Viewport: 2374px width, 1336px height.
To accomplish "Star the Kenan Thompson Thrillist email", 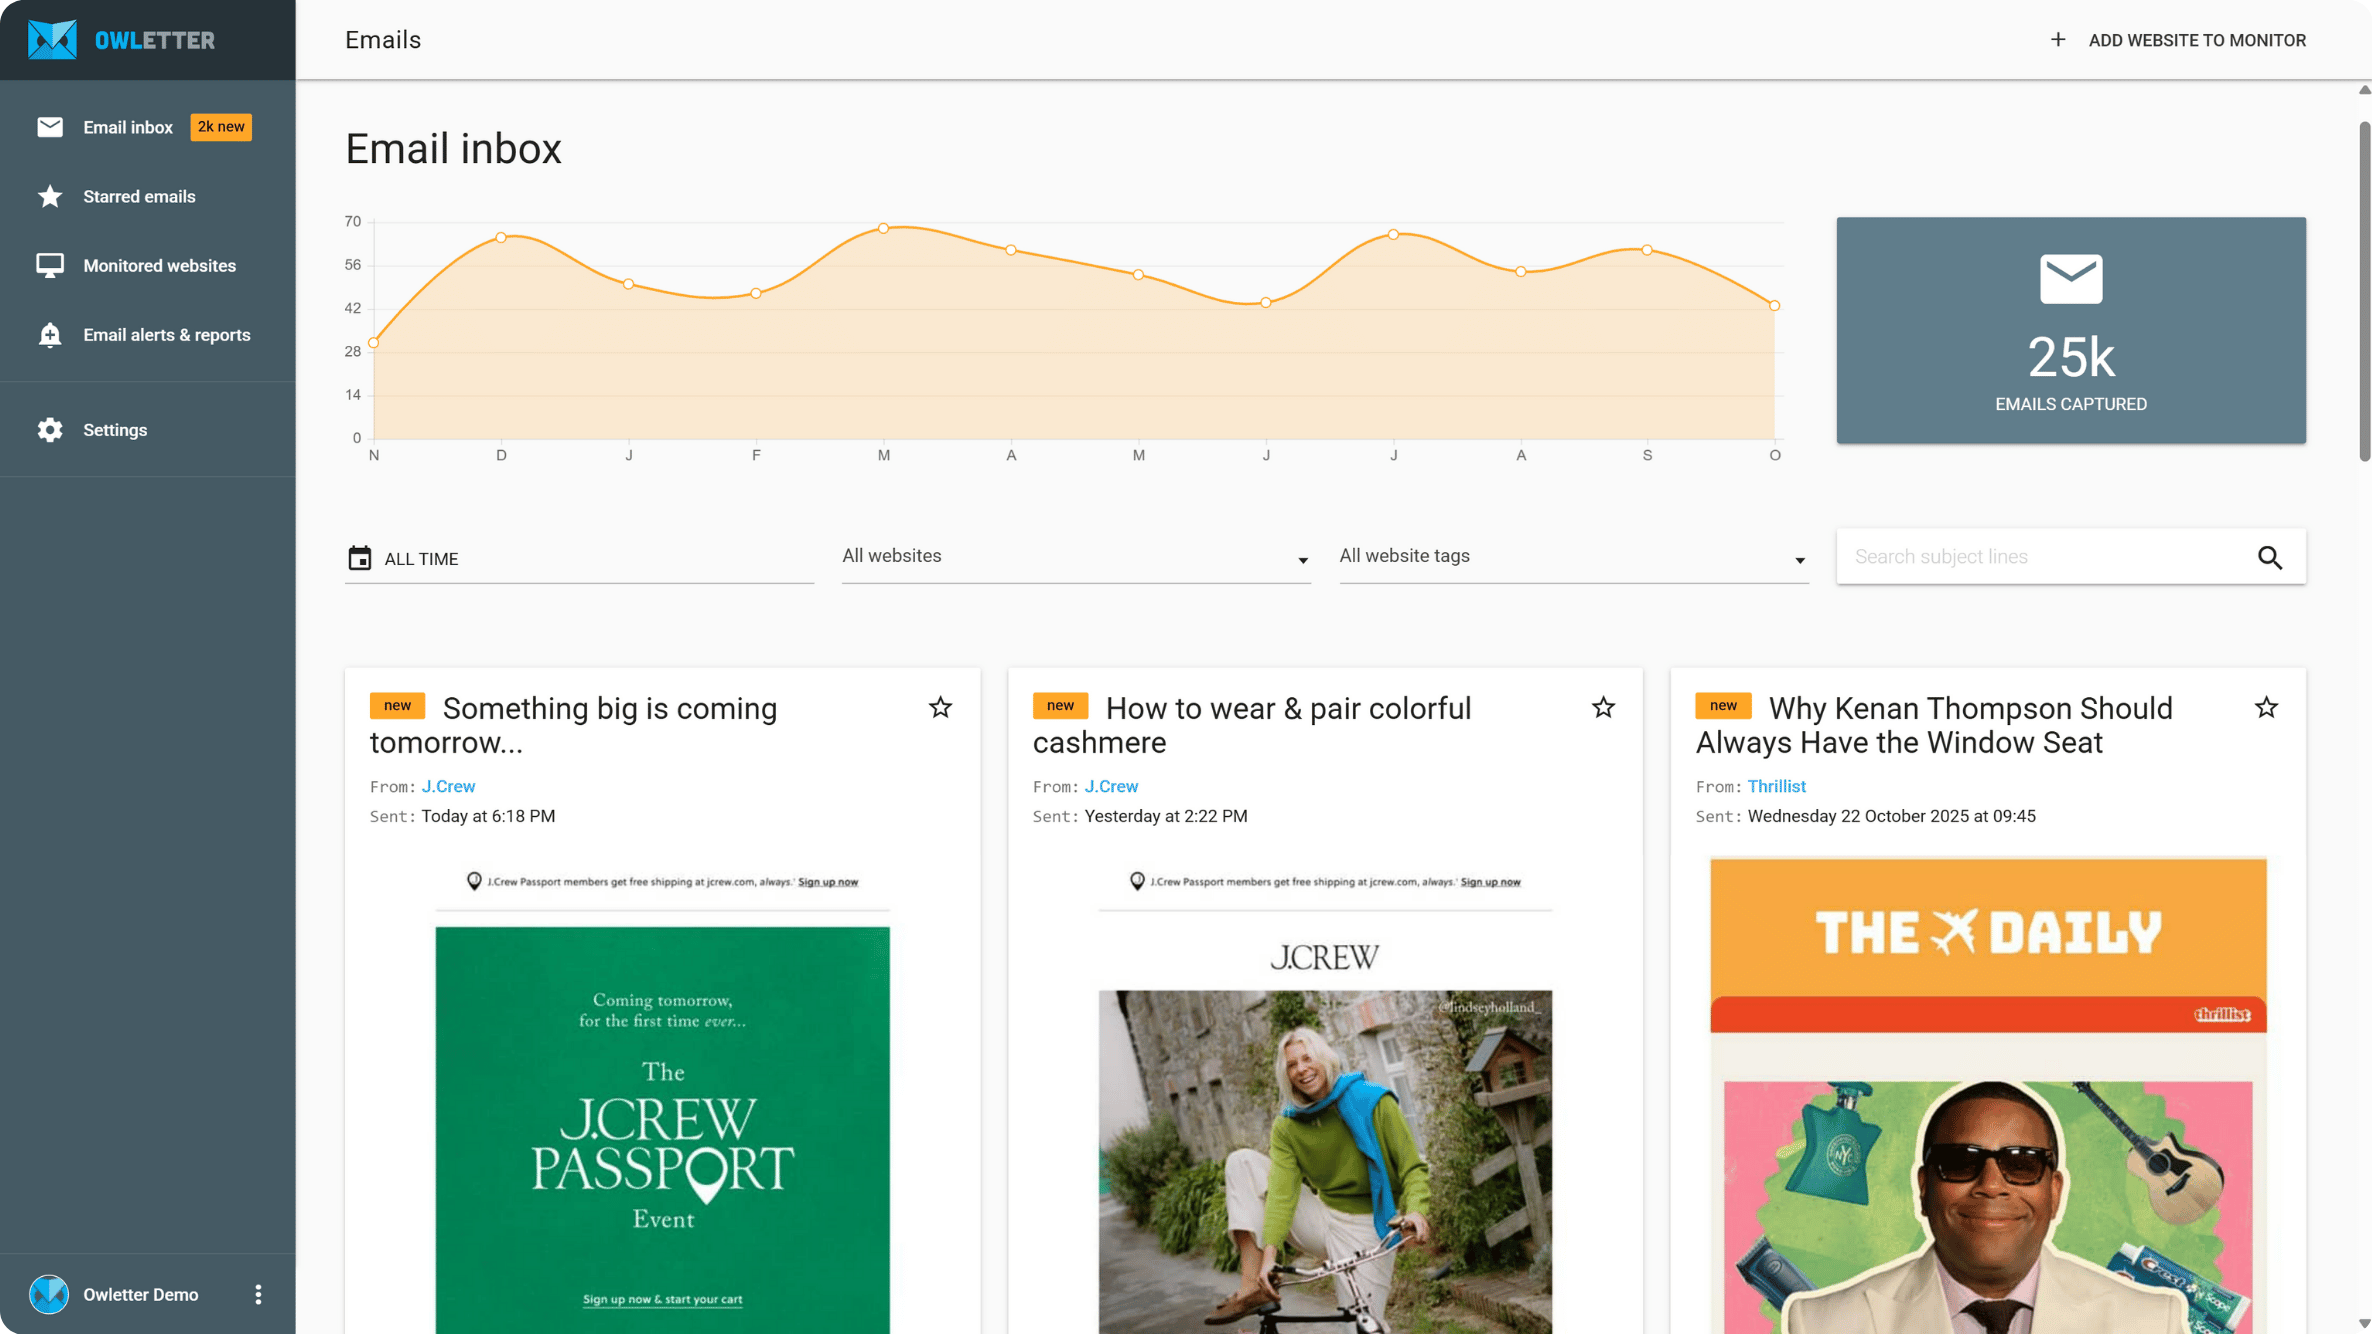I will click(x=2267, y=709).
